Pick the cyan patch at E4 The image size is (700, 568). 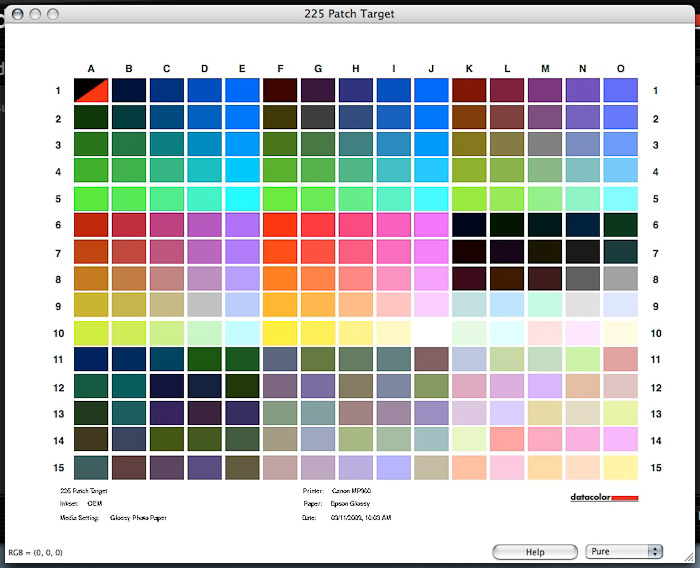pos(242,170)
